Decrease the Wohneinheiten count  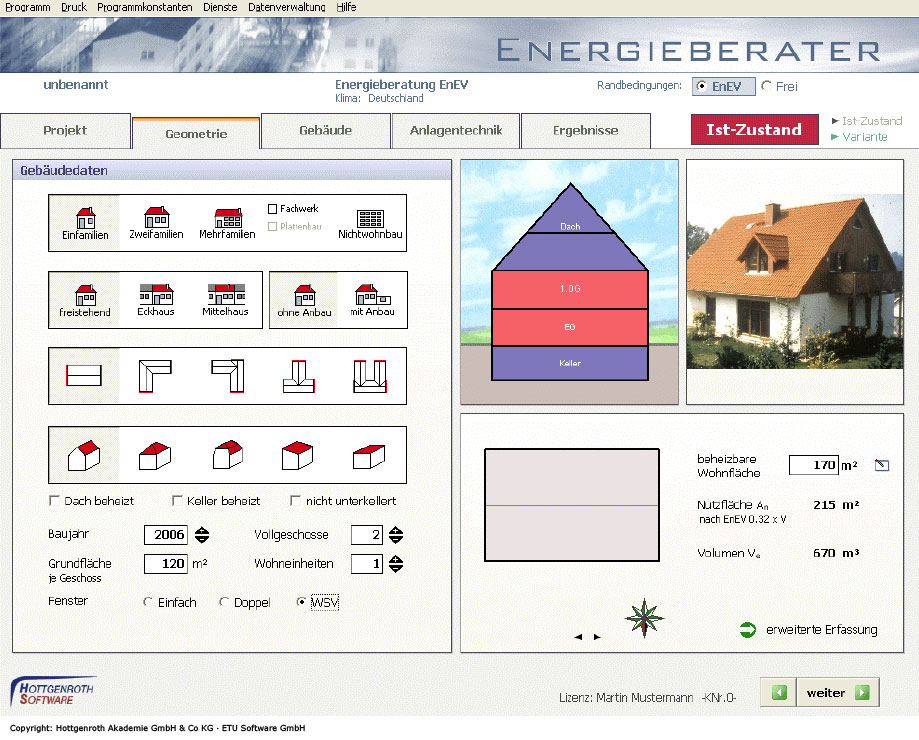point(396,568)
